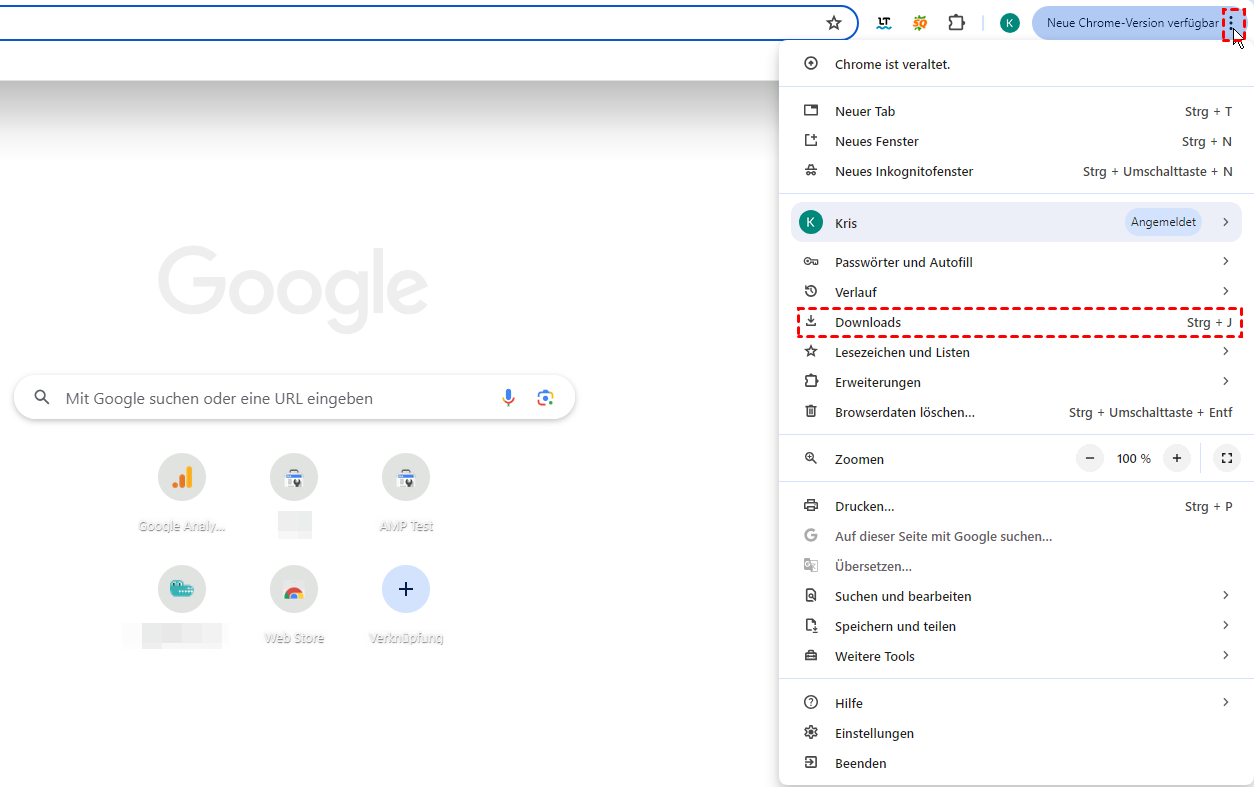
Task: Select Übersetzen... menu entry
Action: tap(1016, 566)
